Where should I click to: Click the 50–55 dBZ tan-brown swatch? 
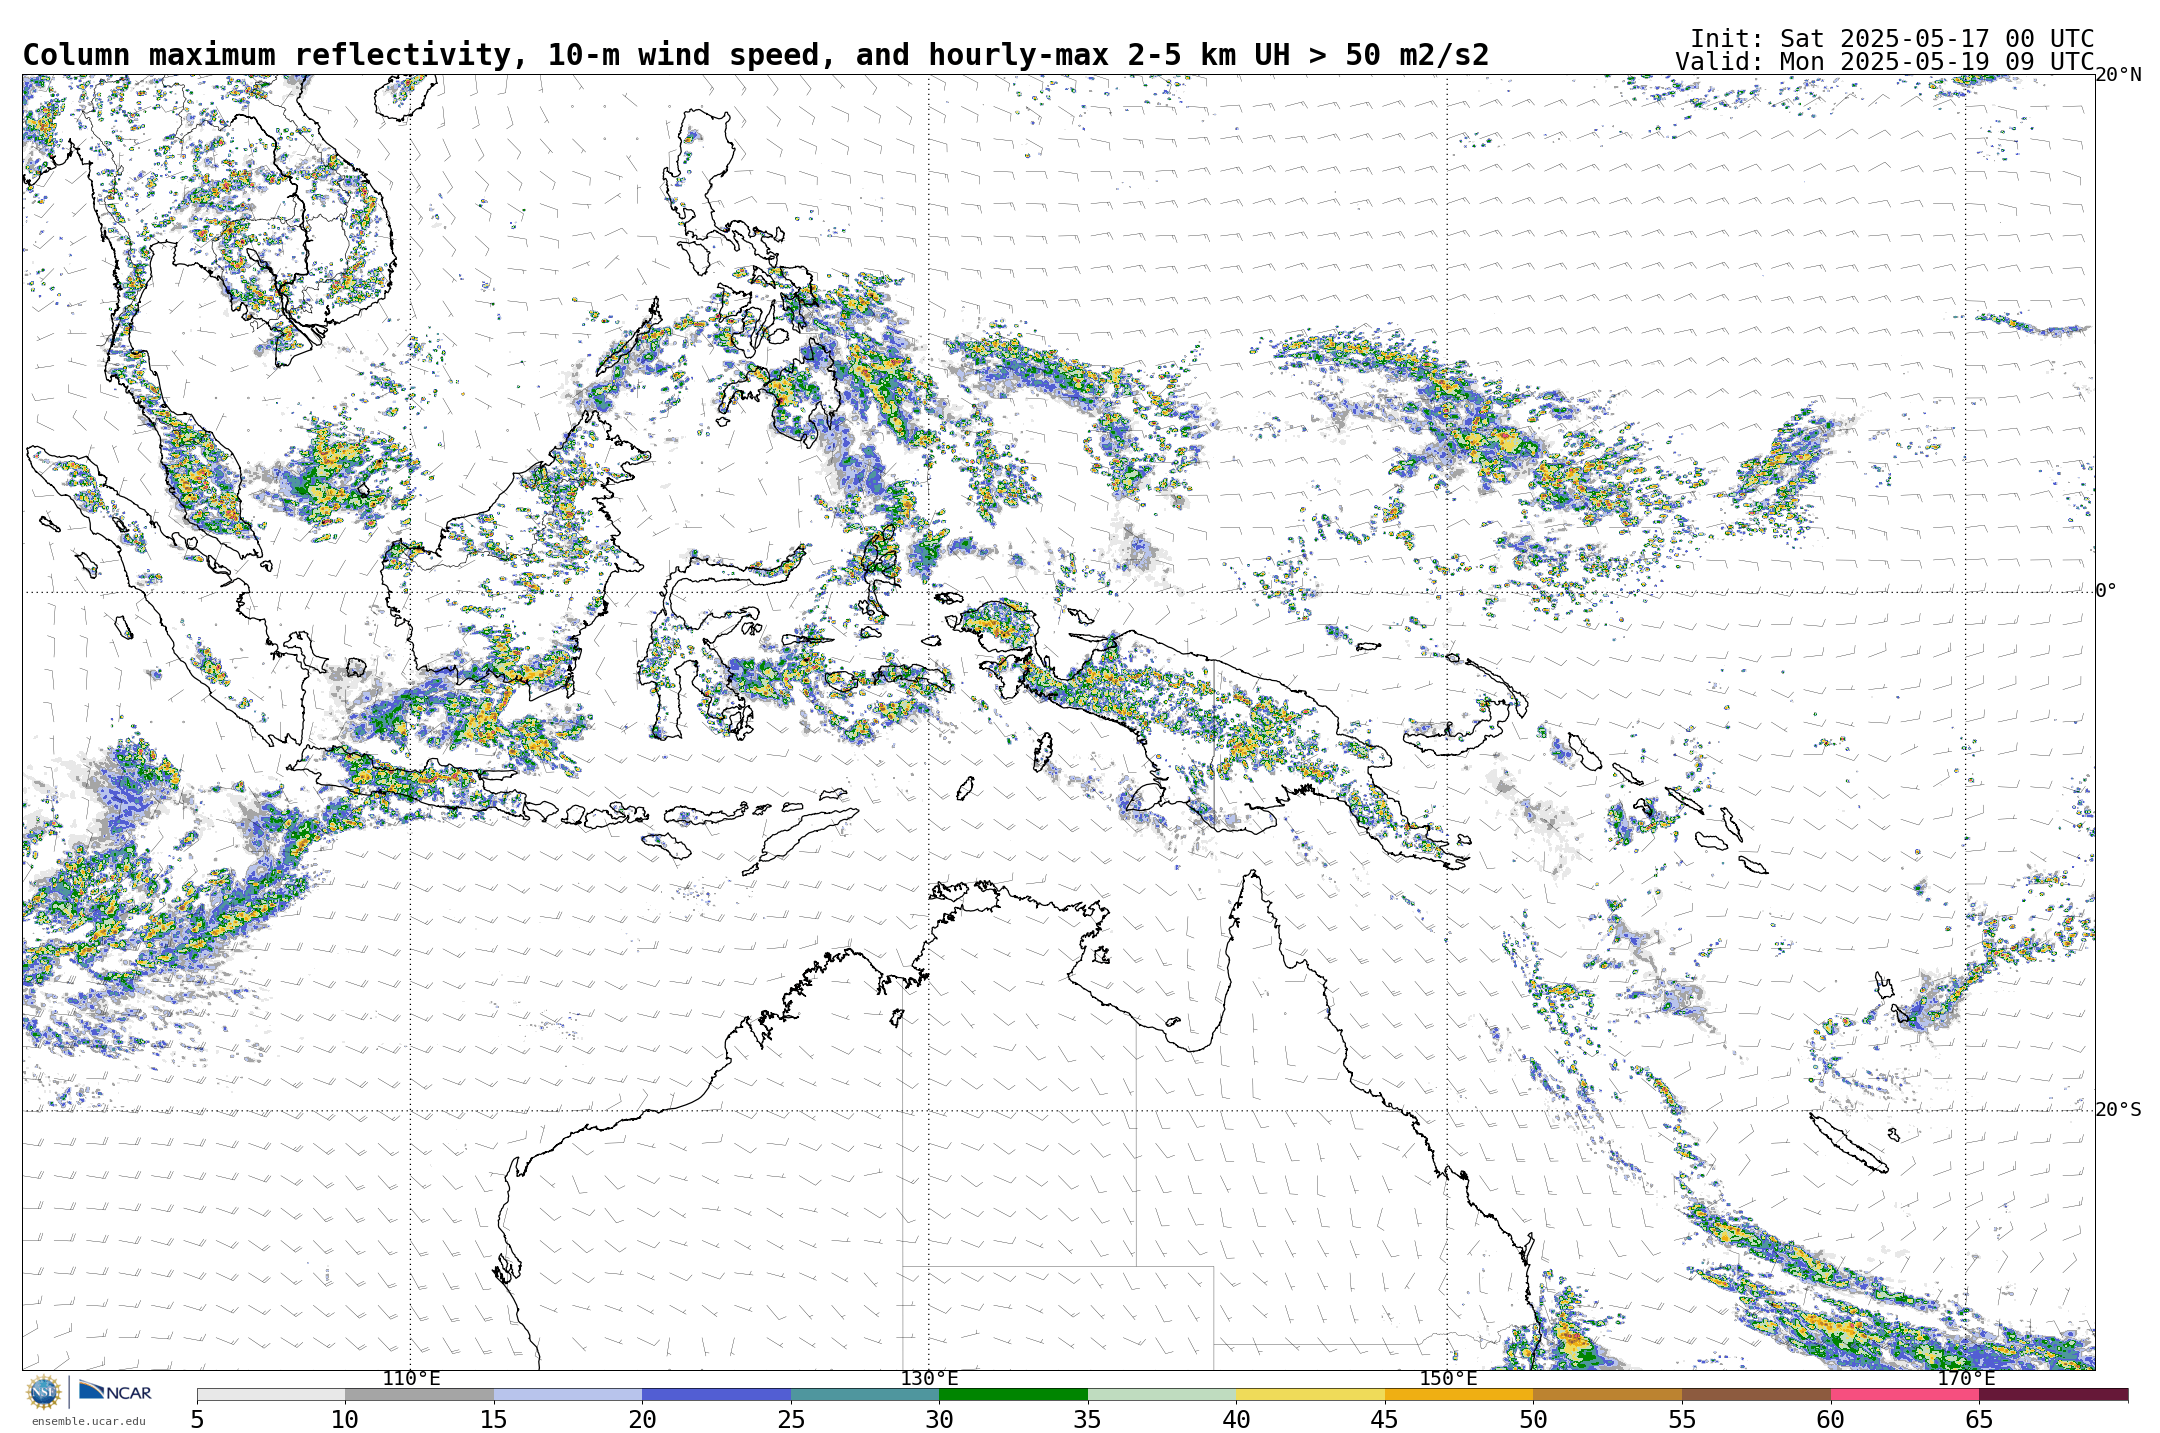coord(1607,1394)
